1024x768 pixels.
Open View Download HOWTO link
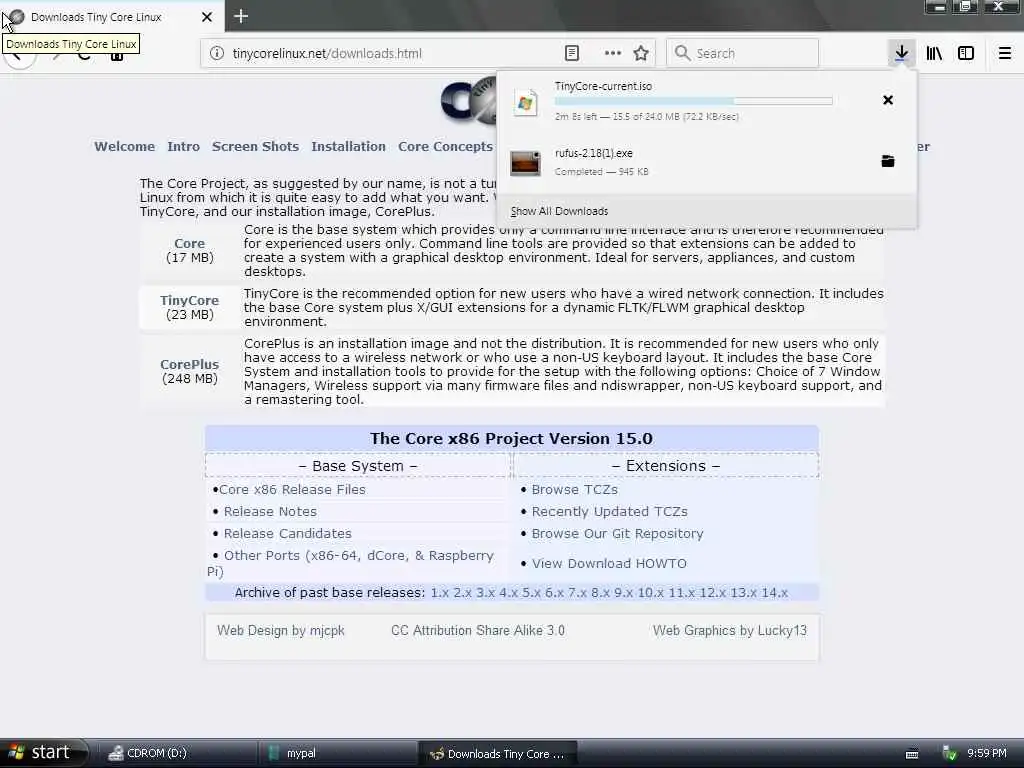pos(609,563)
